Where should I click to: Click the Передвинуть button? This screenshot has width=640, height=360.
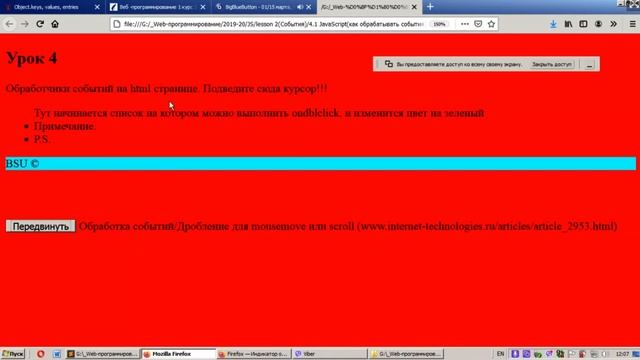click(x=40, y=227)
